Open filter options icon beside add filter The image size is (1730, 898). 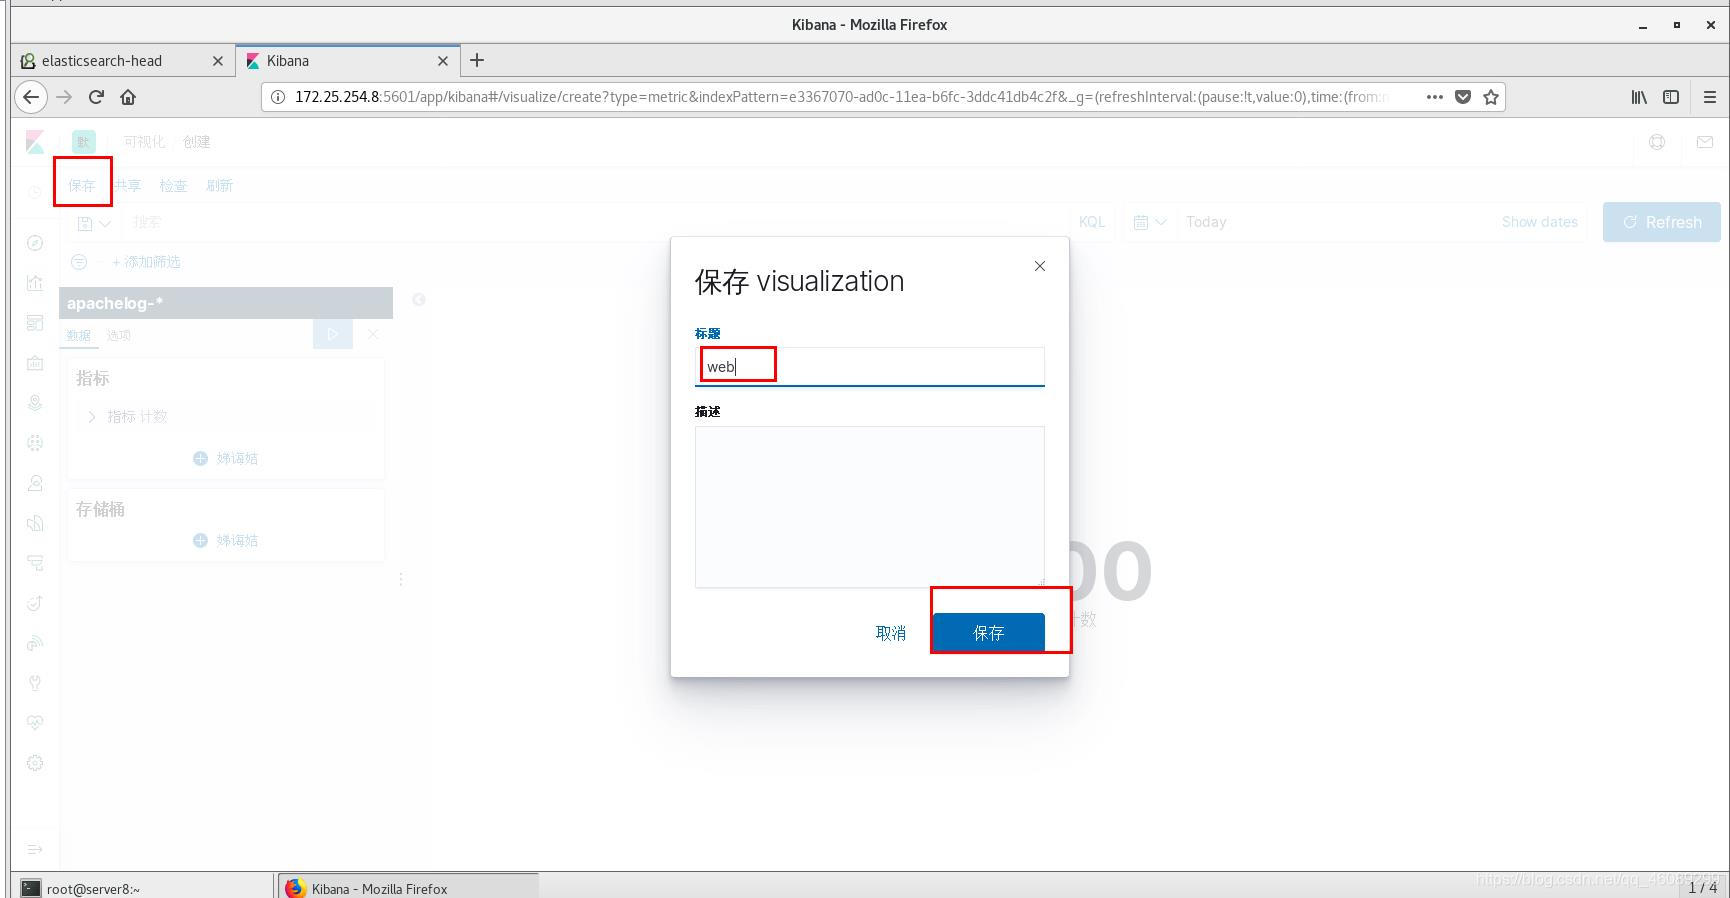click(79, 262)
